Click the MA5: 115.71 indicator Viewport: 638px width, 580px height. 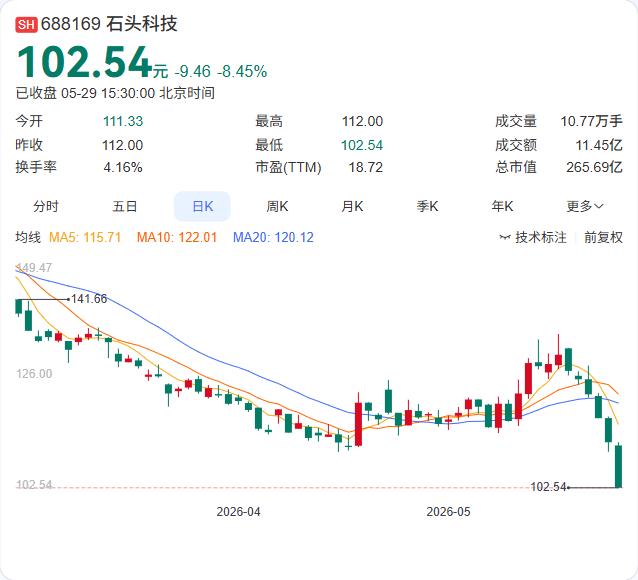pos(85,237)
